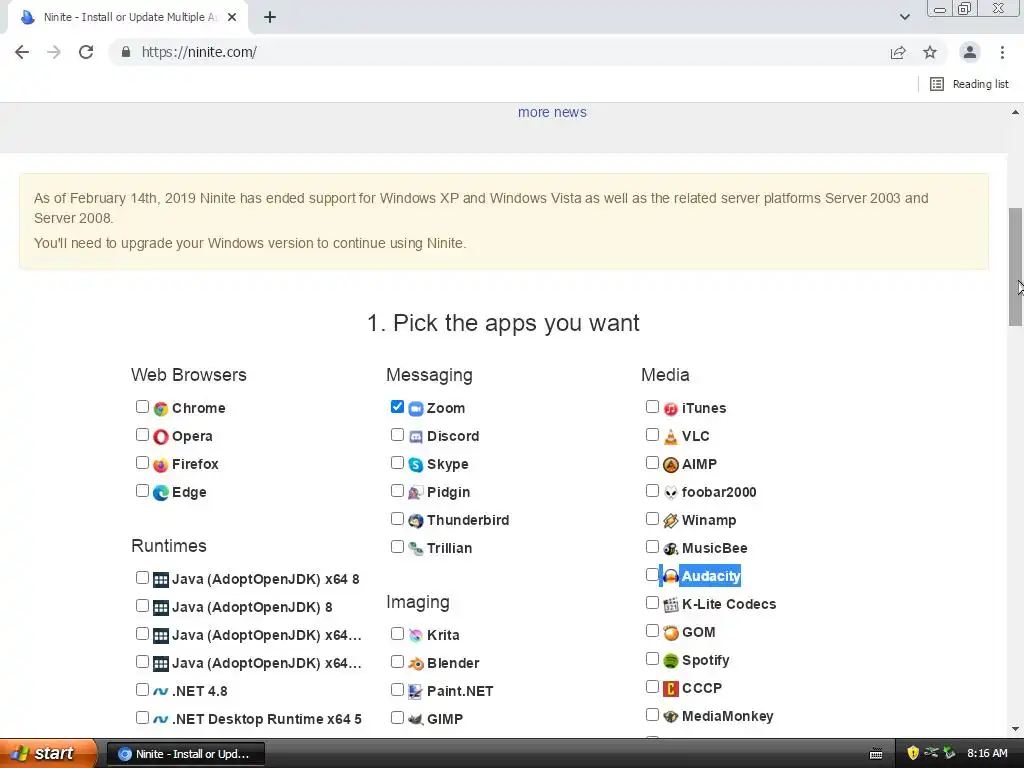Click the iTunes app icon

pyautogui.click(x=671, y=409)
